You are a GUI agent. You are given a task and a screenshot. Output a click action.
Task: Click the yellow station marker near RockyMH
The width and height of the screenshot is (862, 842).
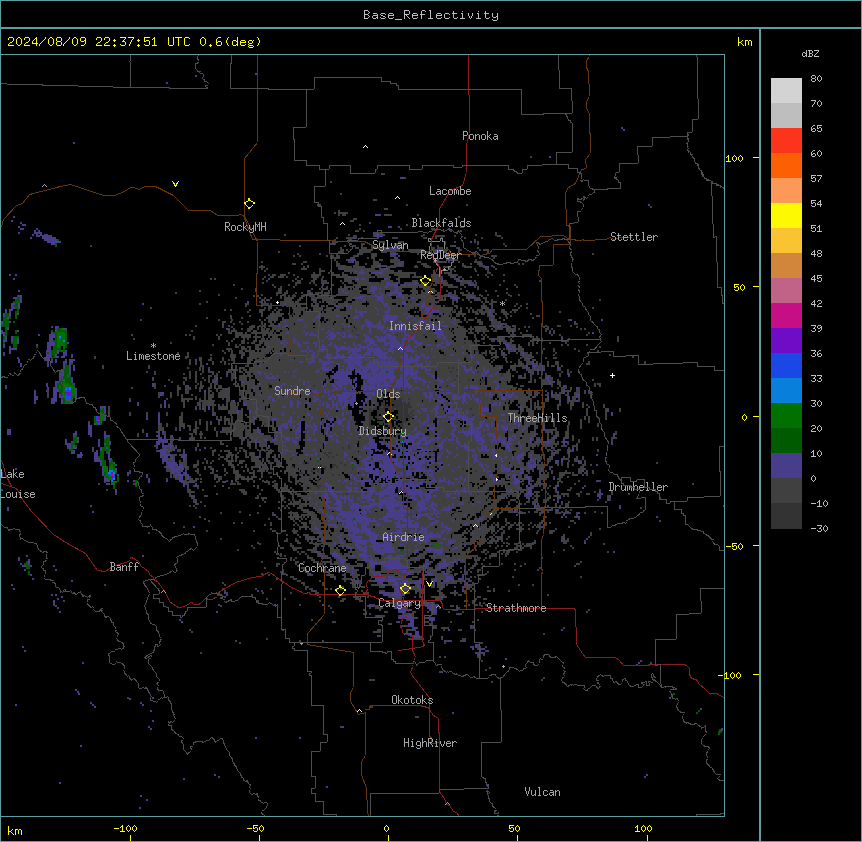pos(250,204)
